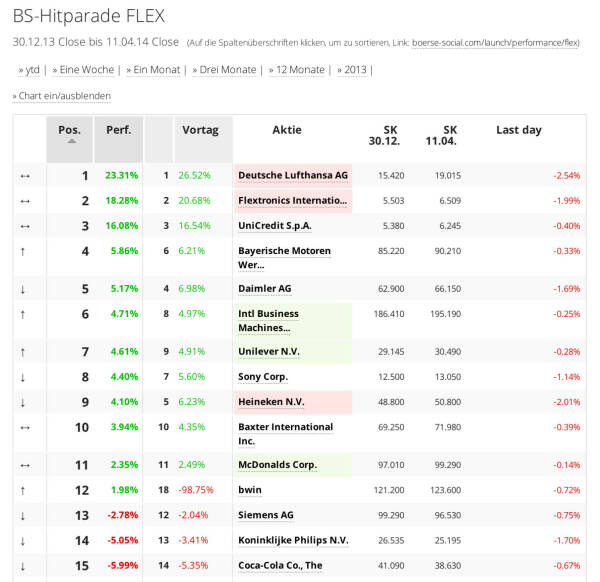Viewport: 600px width, 582px height.
Task: Sort table by Vortag column header
Action: click(200, 130)
